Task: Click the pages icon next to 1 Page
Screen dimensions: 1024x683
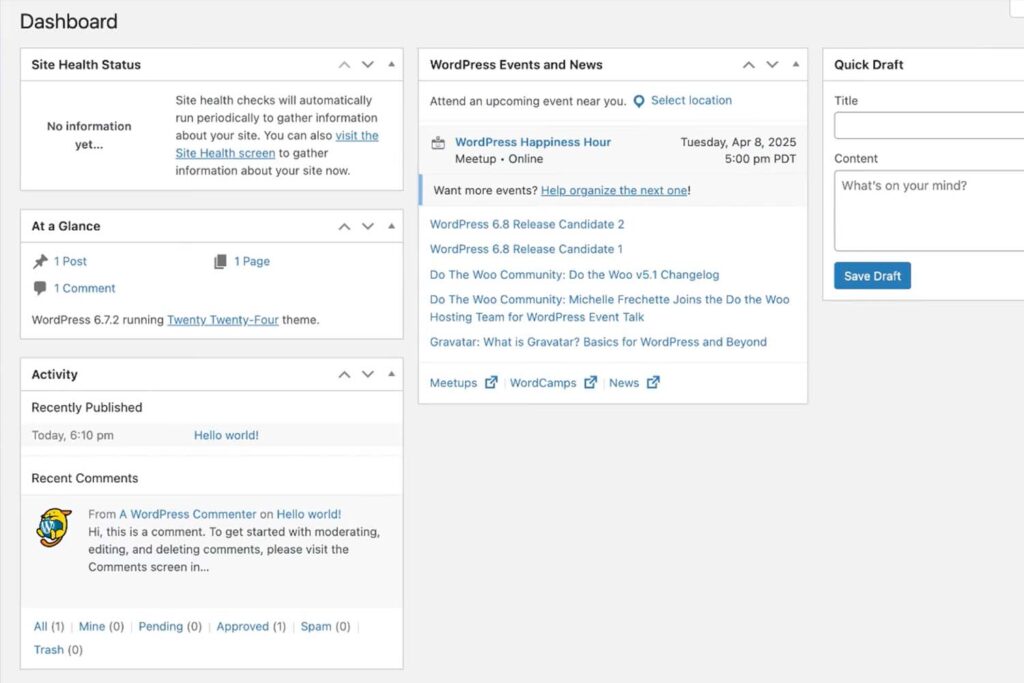Action: (220, 261)
